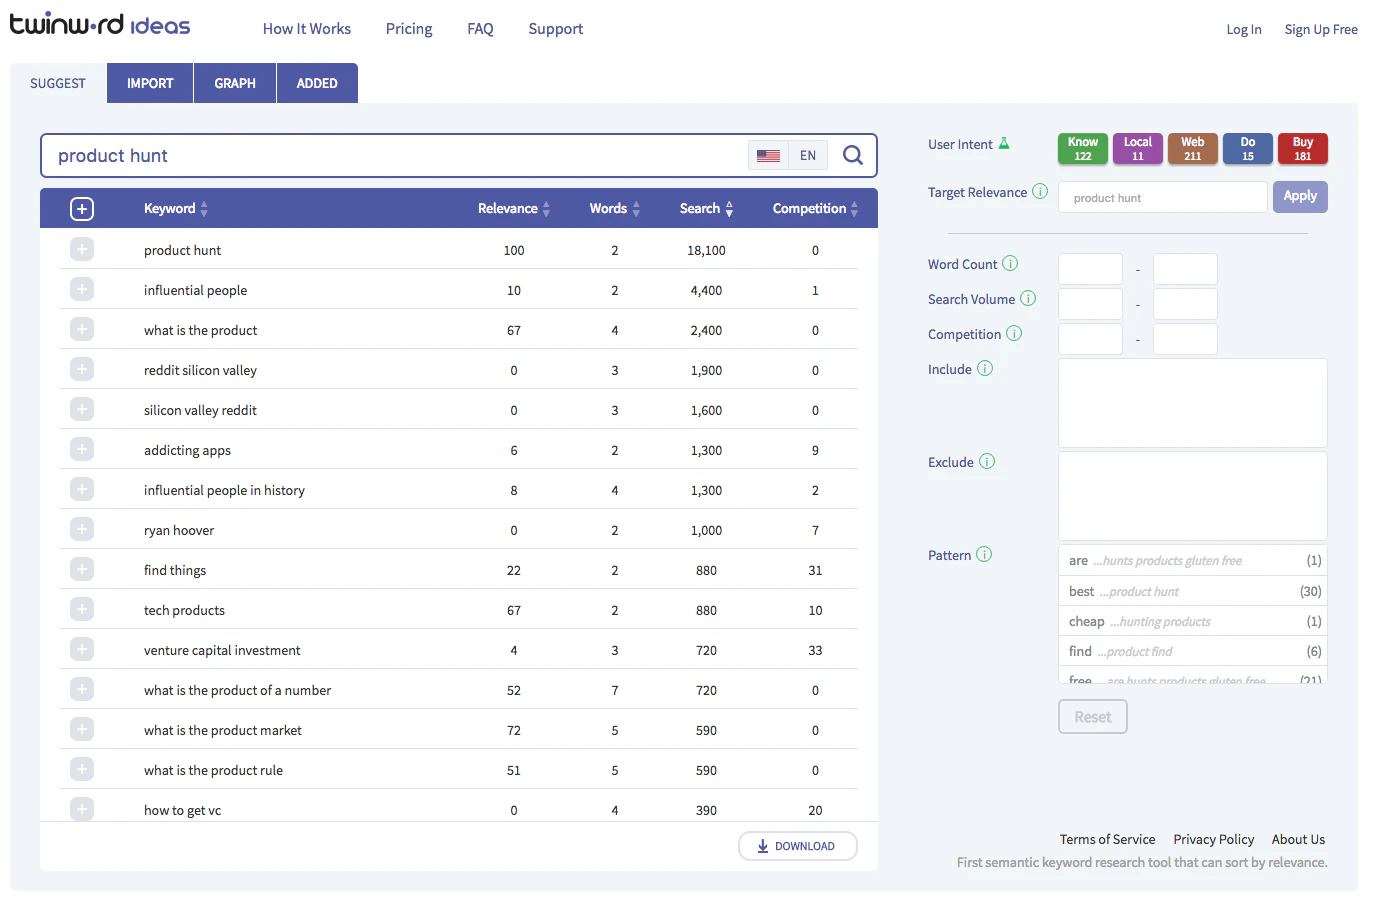The width and height of the screenshot is (1373, 897).
Task: Open the IMPORT tab
Action: [150, 83]
